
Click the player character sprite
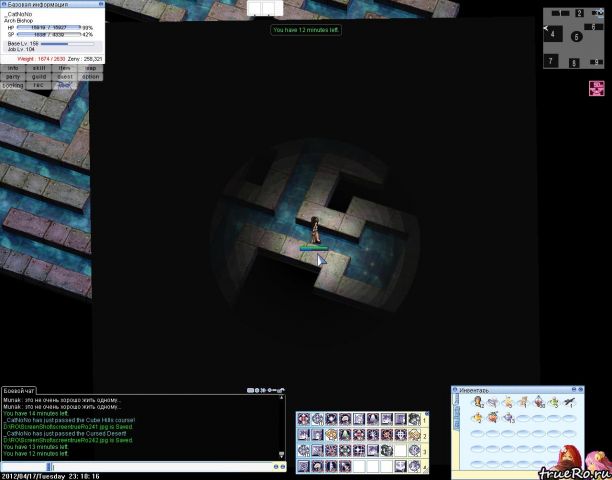pos(315,230)
